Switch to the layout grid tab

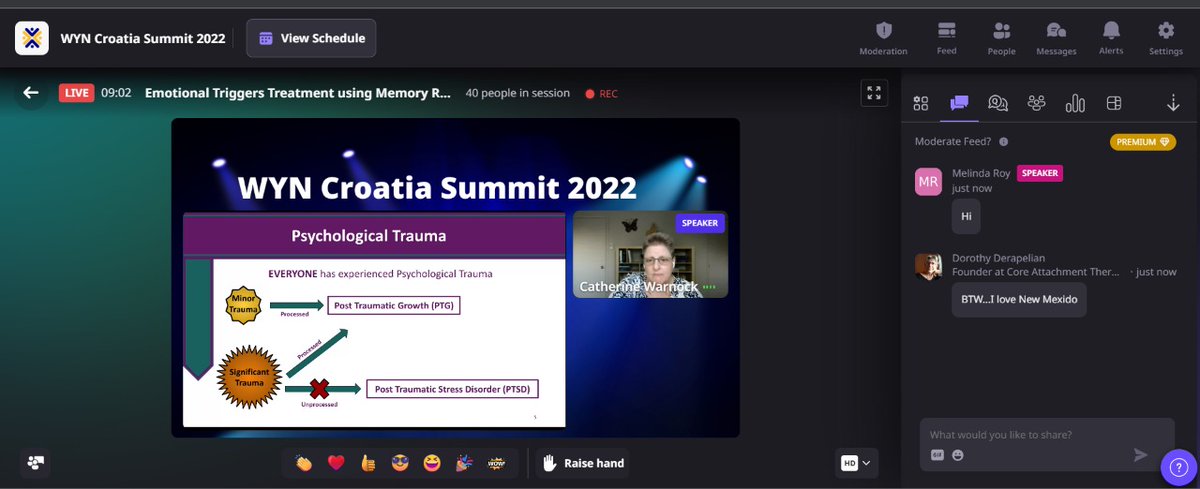(1113, 103)
